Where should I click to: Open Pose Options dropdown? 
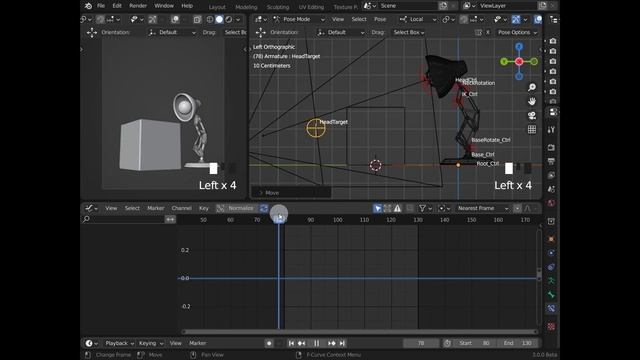pos(517,32)
